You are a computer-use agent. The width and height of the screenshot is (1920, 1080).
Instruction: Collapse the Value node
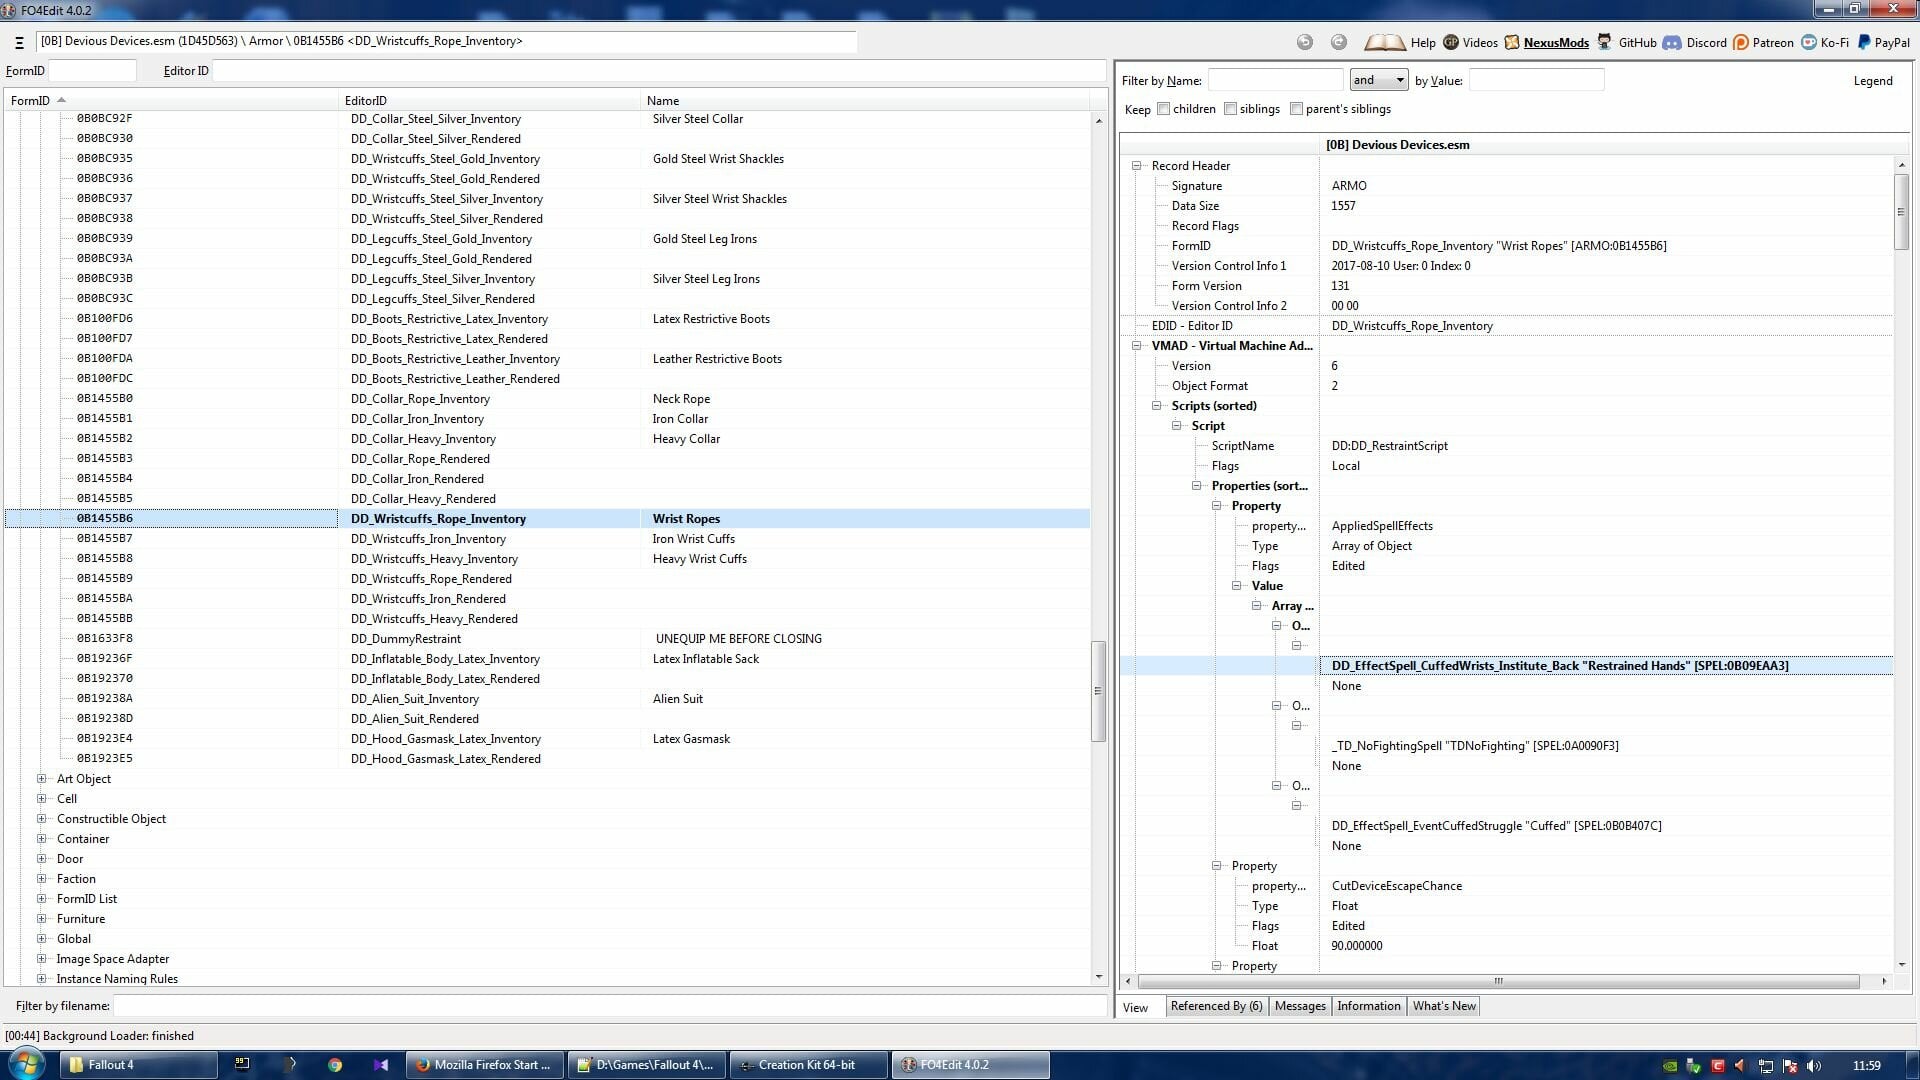1236,586
